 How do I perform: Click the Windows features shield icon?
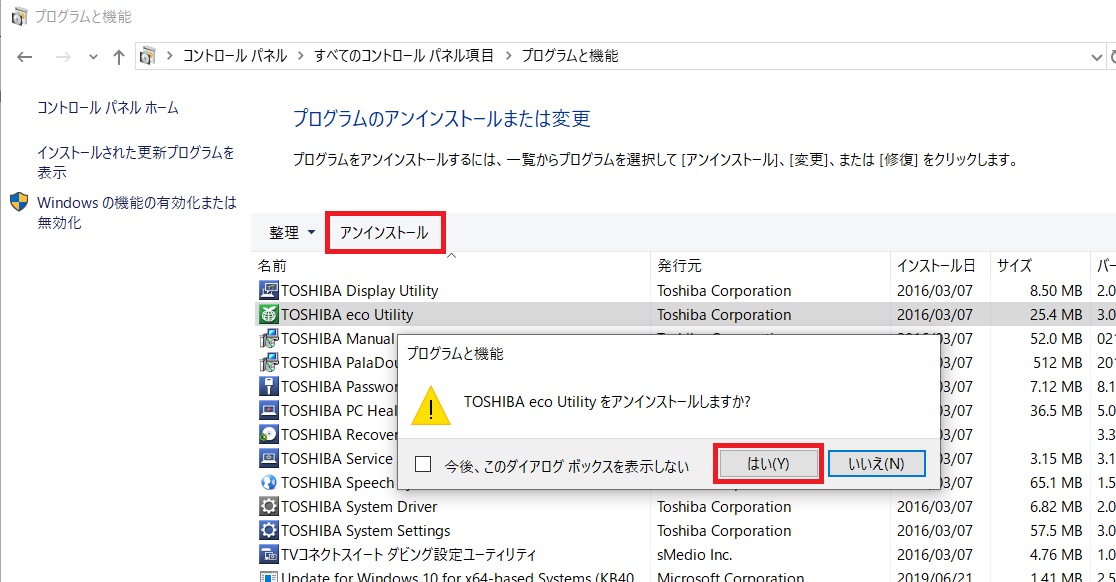(x=19, y=202)
